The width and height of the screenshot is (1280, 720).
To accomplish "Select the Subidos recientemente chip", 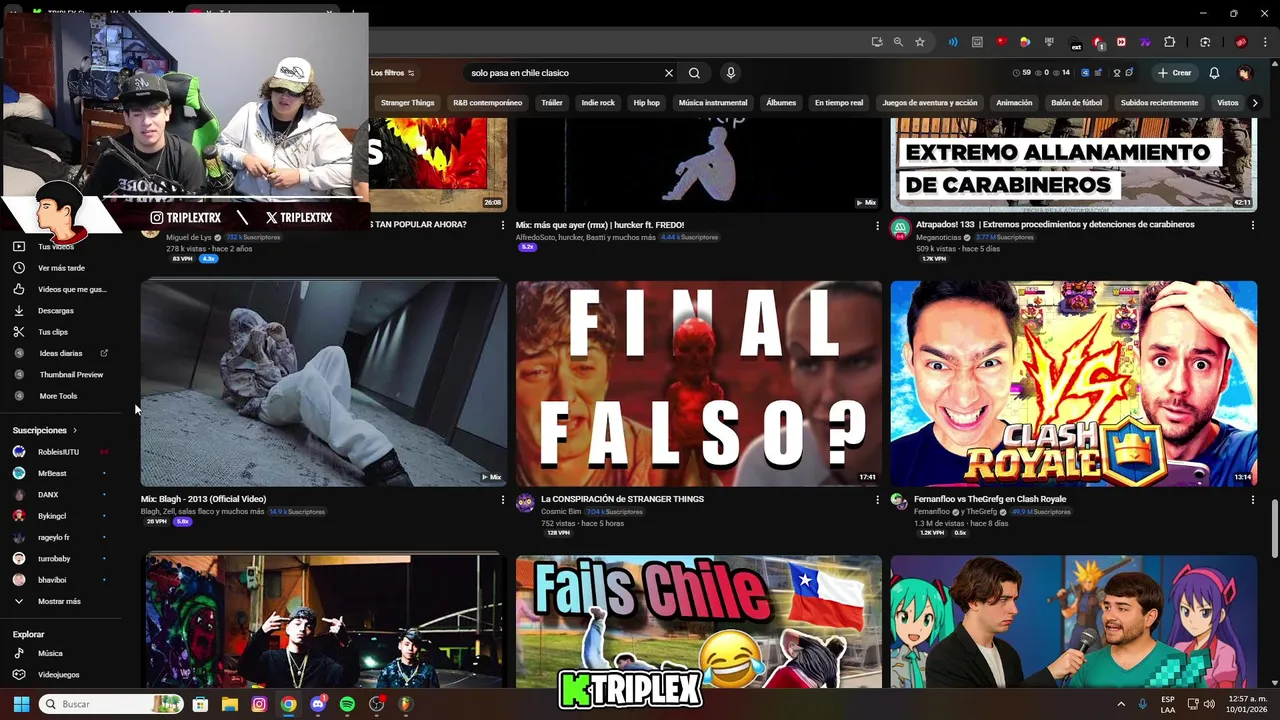I will (x=1159, y=103).
